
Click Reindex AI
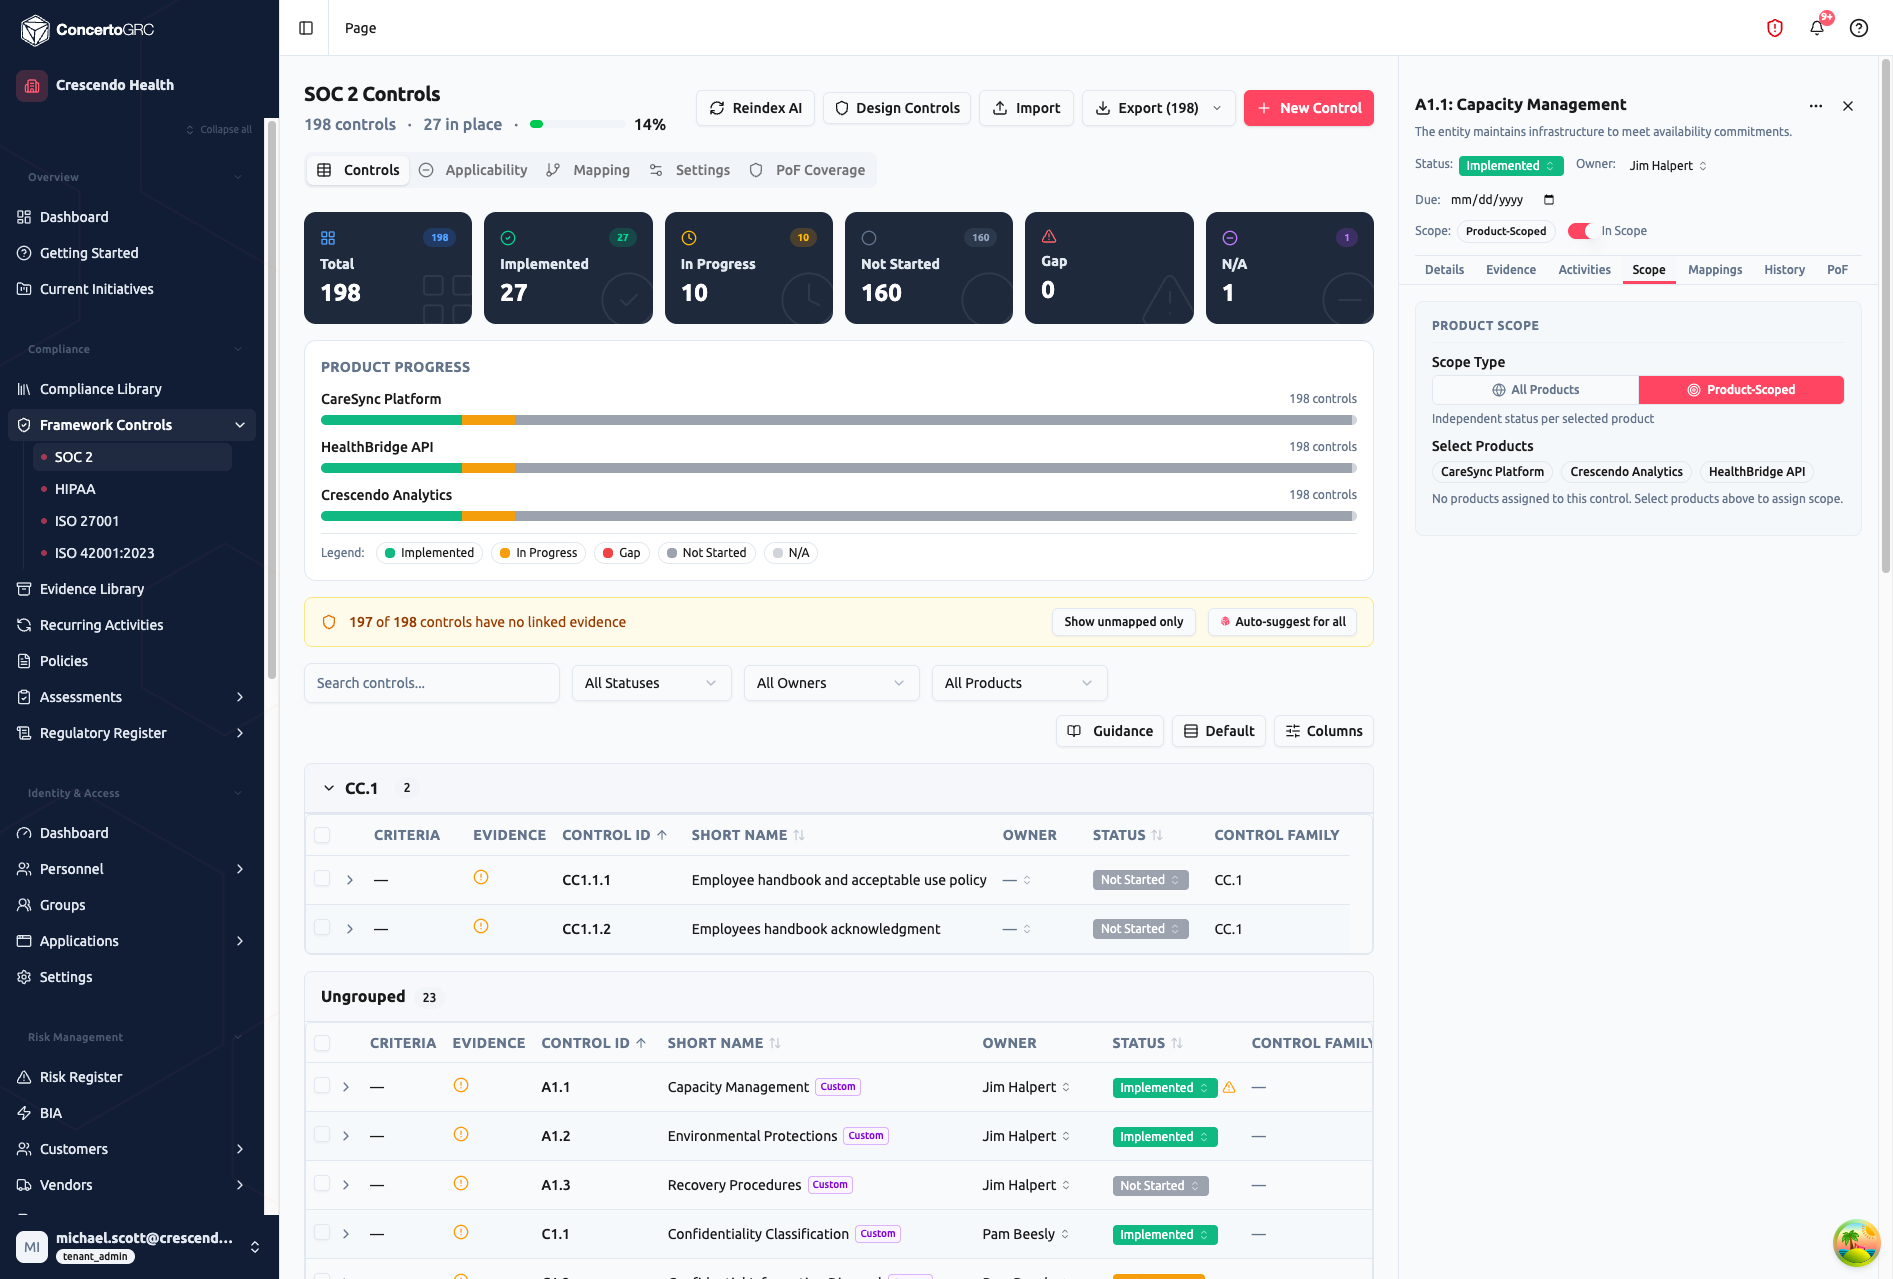pyautogui.click(x=755, y=108)
